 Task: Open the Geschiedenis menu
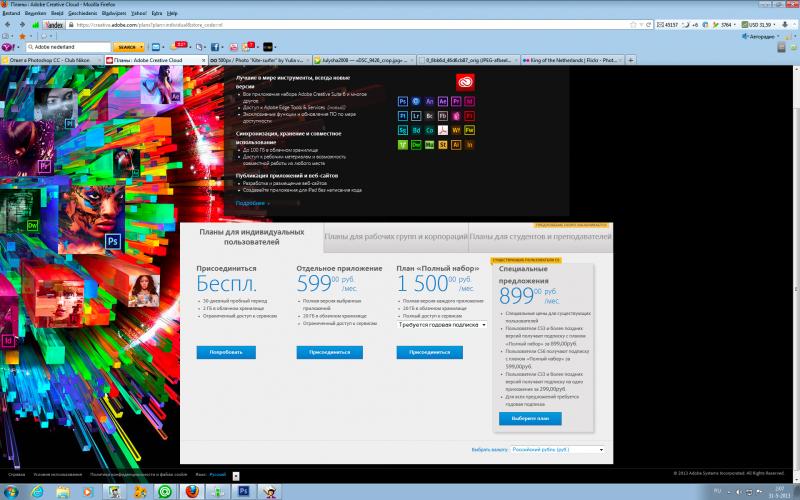coord(83,13)
